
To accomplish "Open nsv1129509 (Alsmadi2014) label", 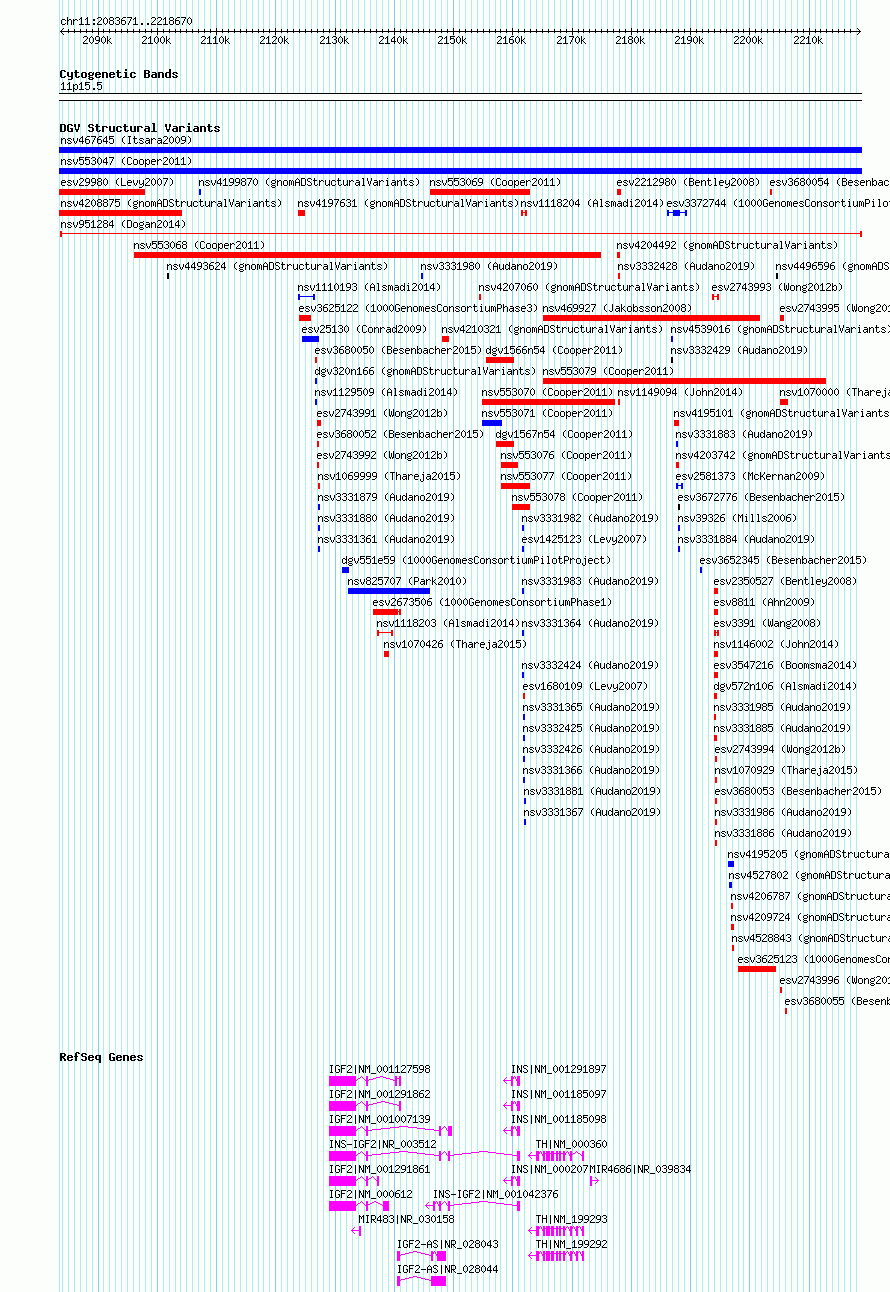I will 386,392.
